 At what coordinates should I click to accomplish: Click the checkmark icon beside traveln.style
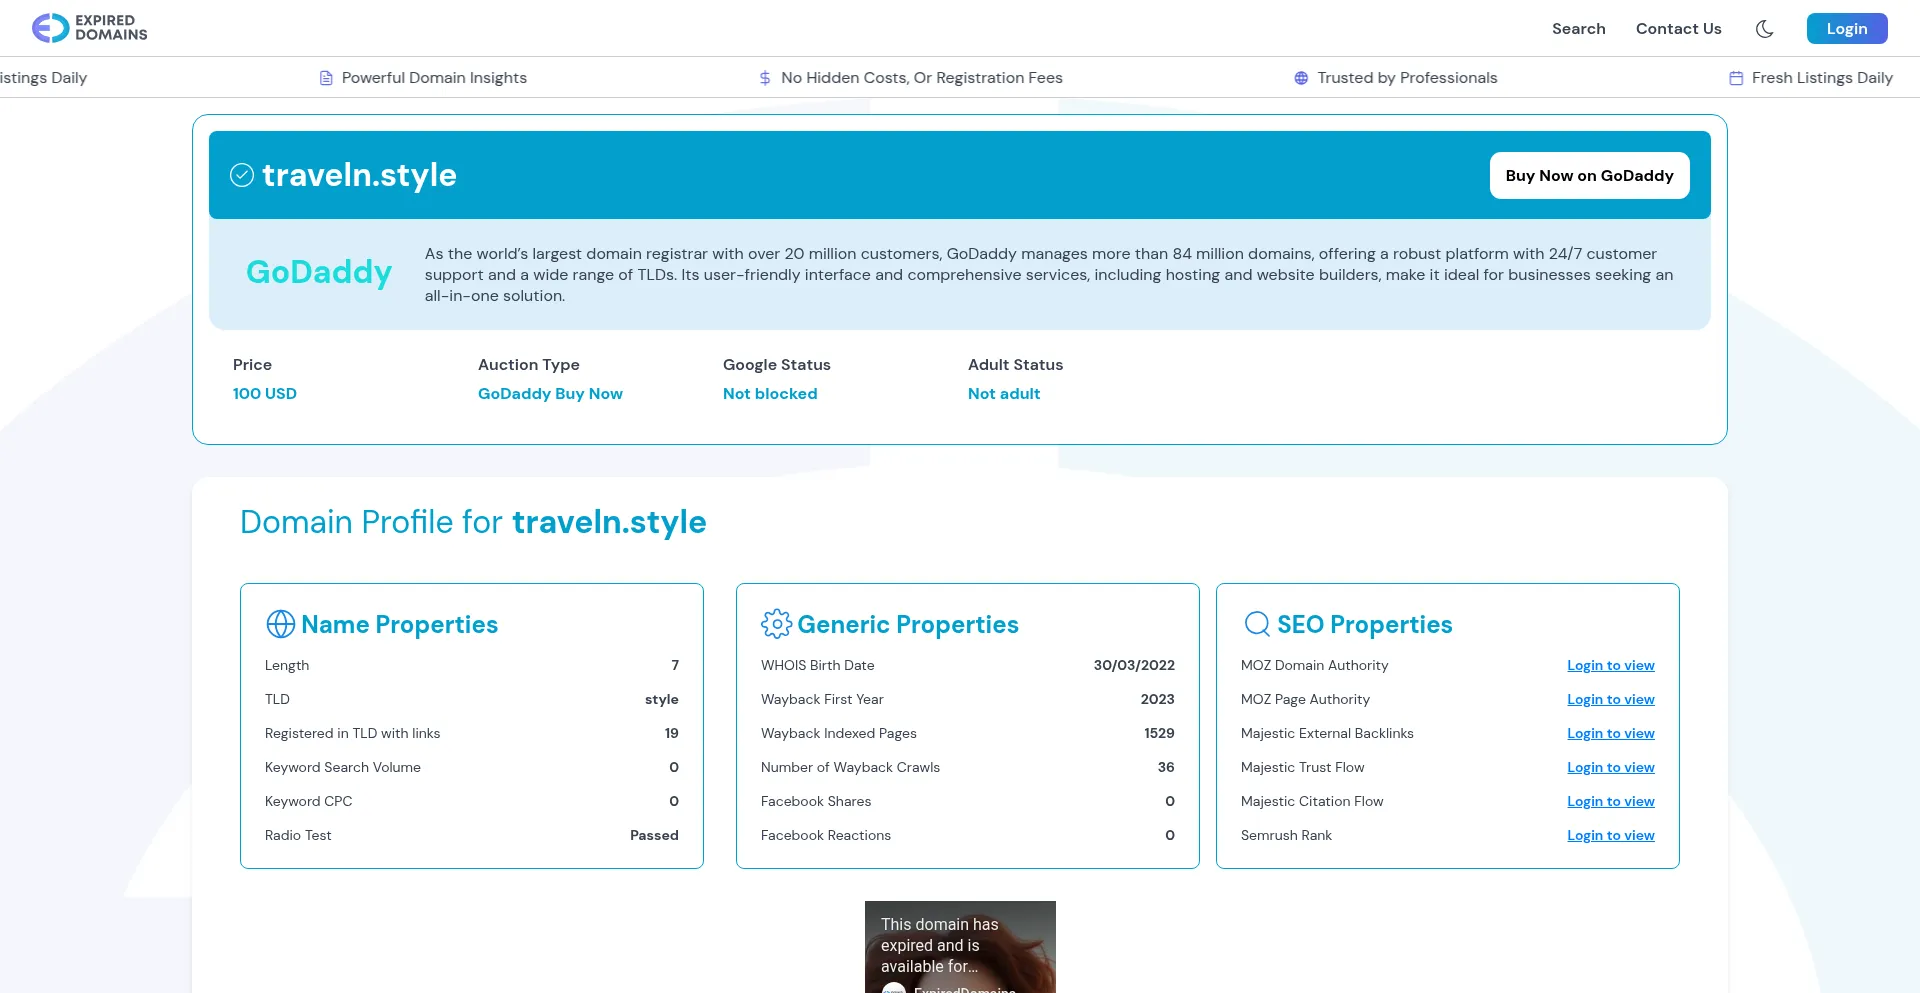point(242,175)
